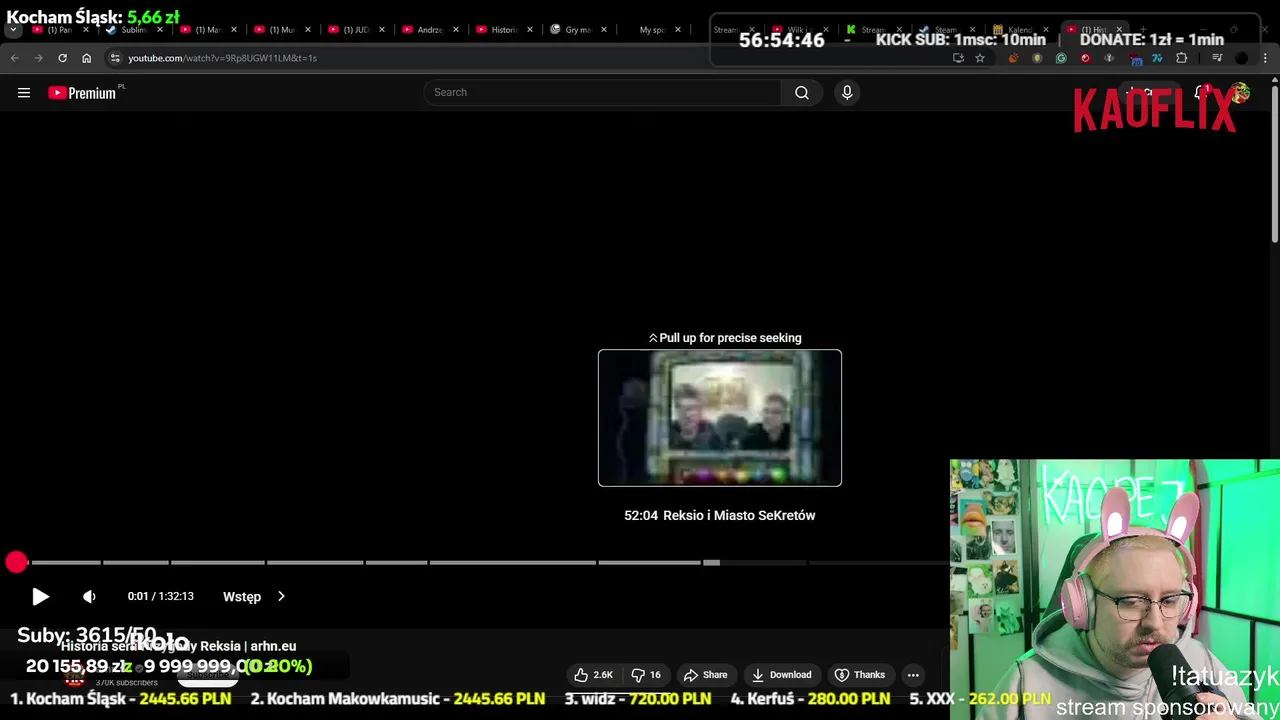1280x720 pixels.
Task: Like the video with 2.6K likes
Action: 593,675
